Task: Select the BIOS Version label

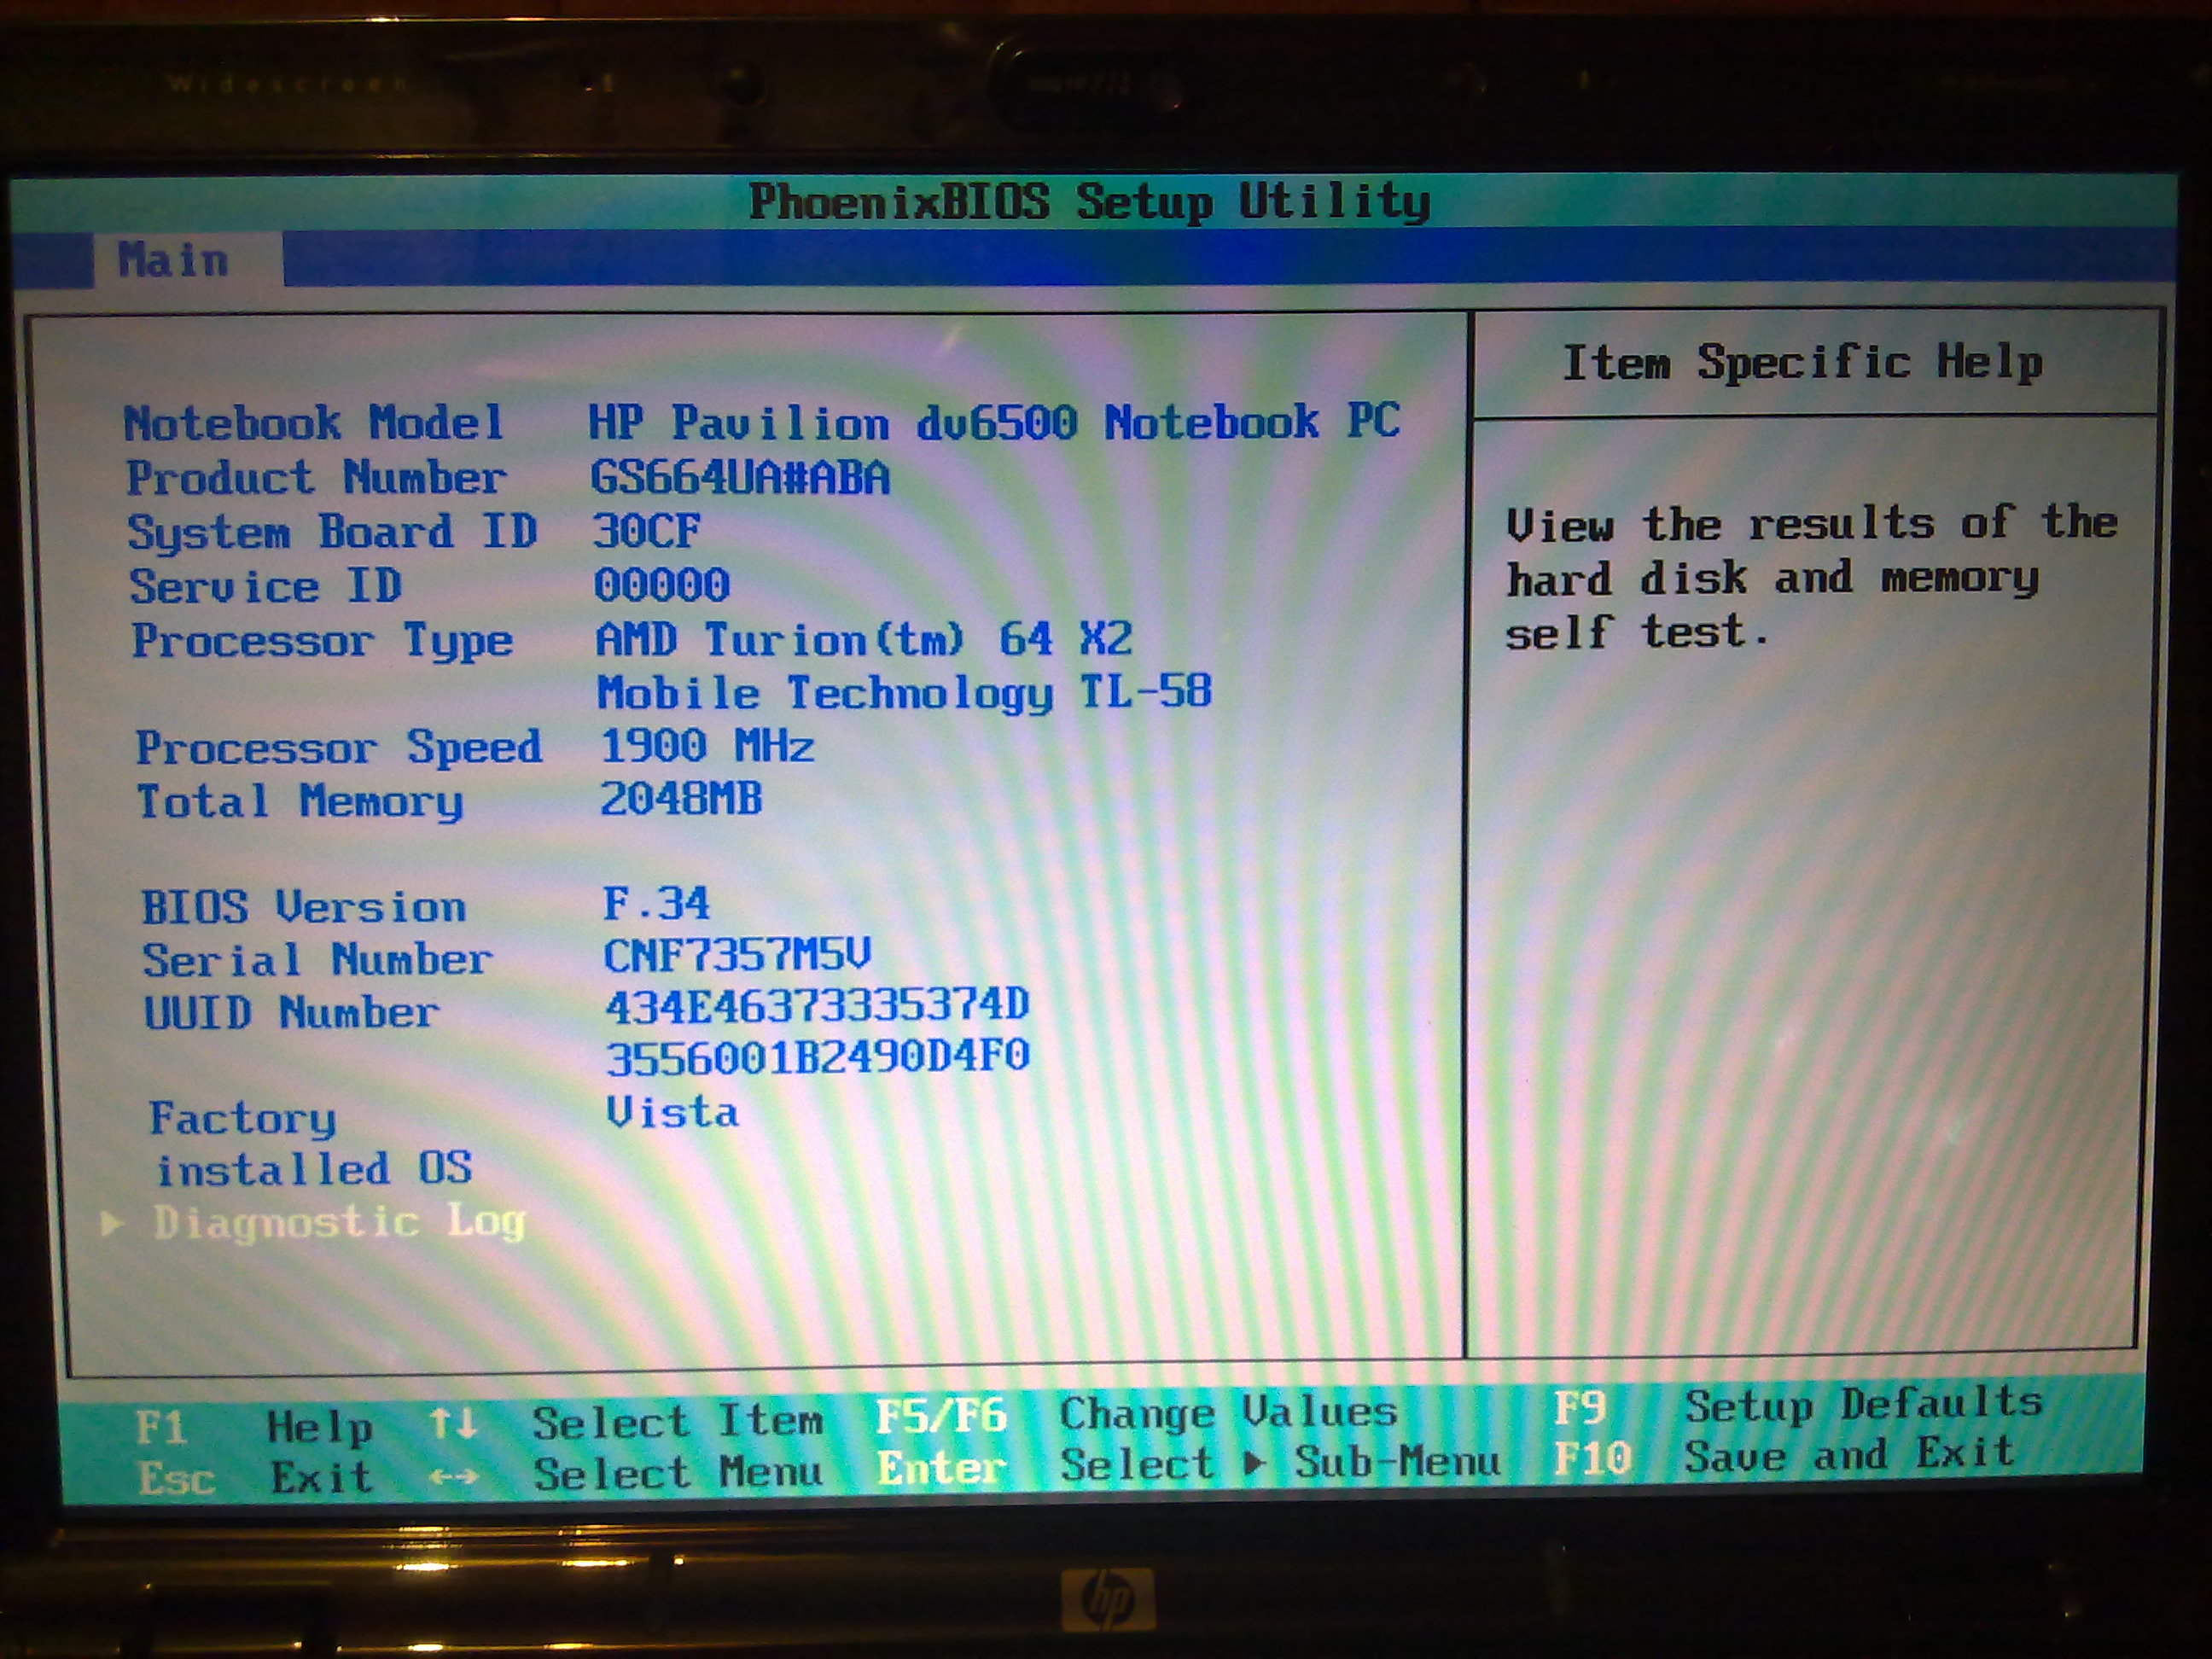Action: point(304,907)
